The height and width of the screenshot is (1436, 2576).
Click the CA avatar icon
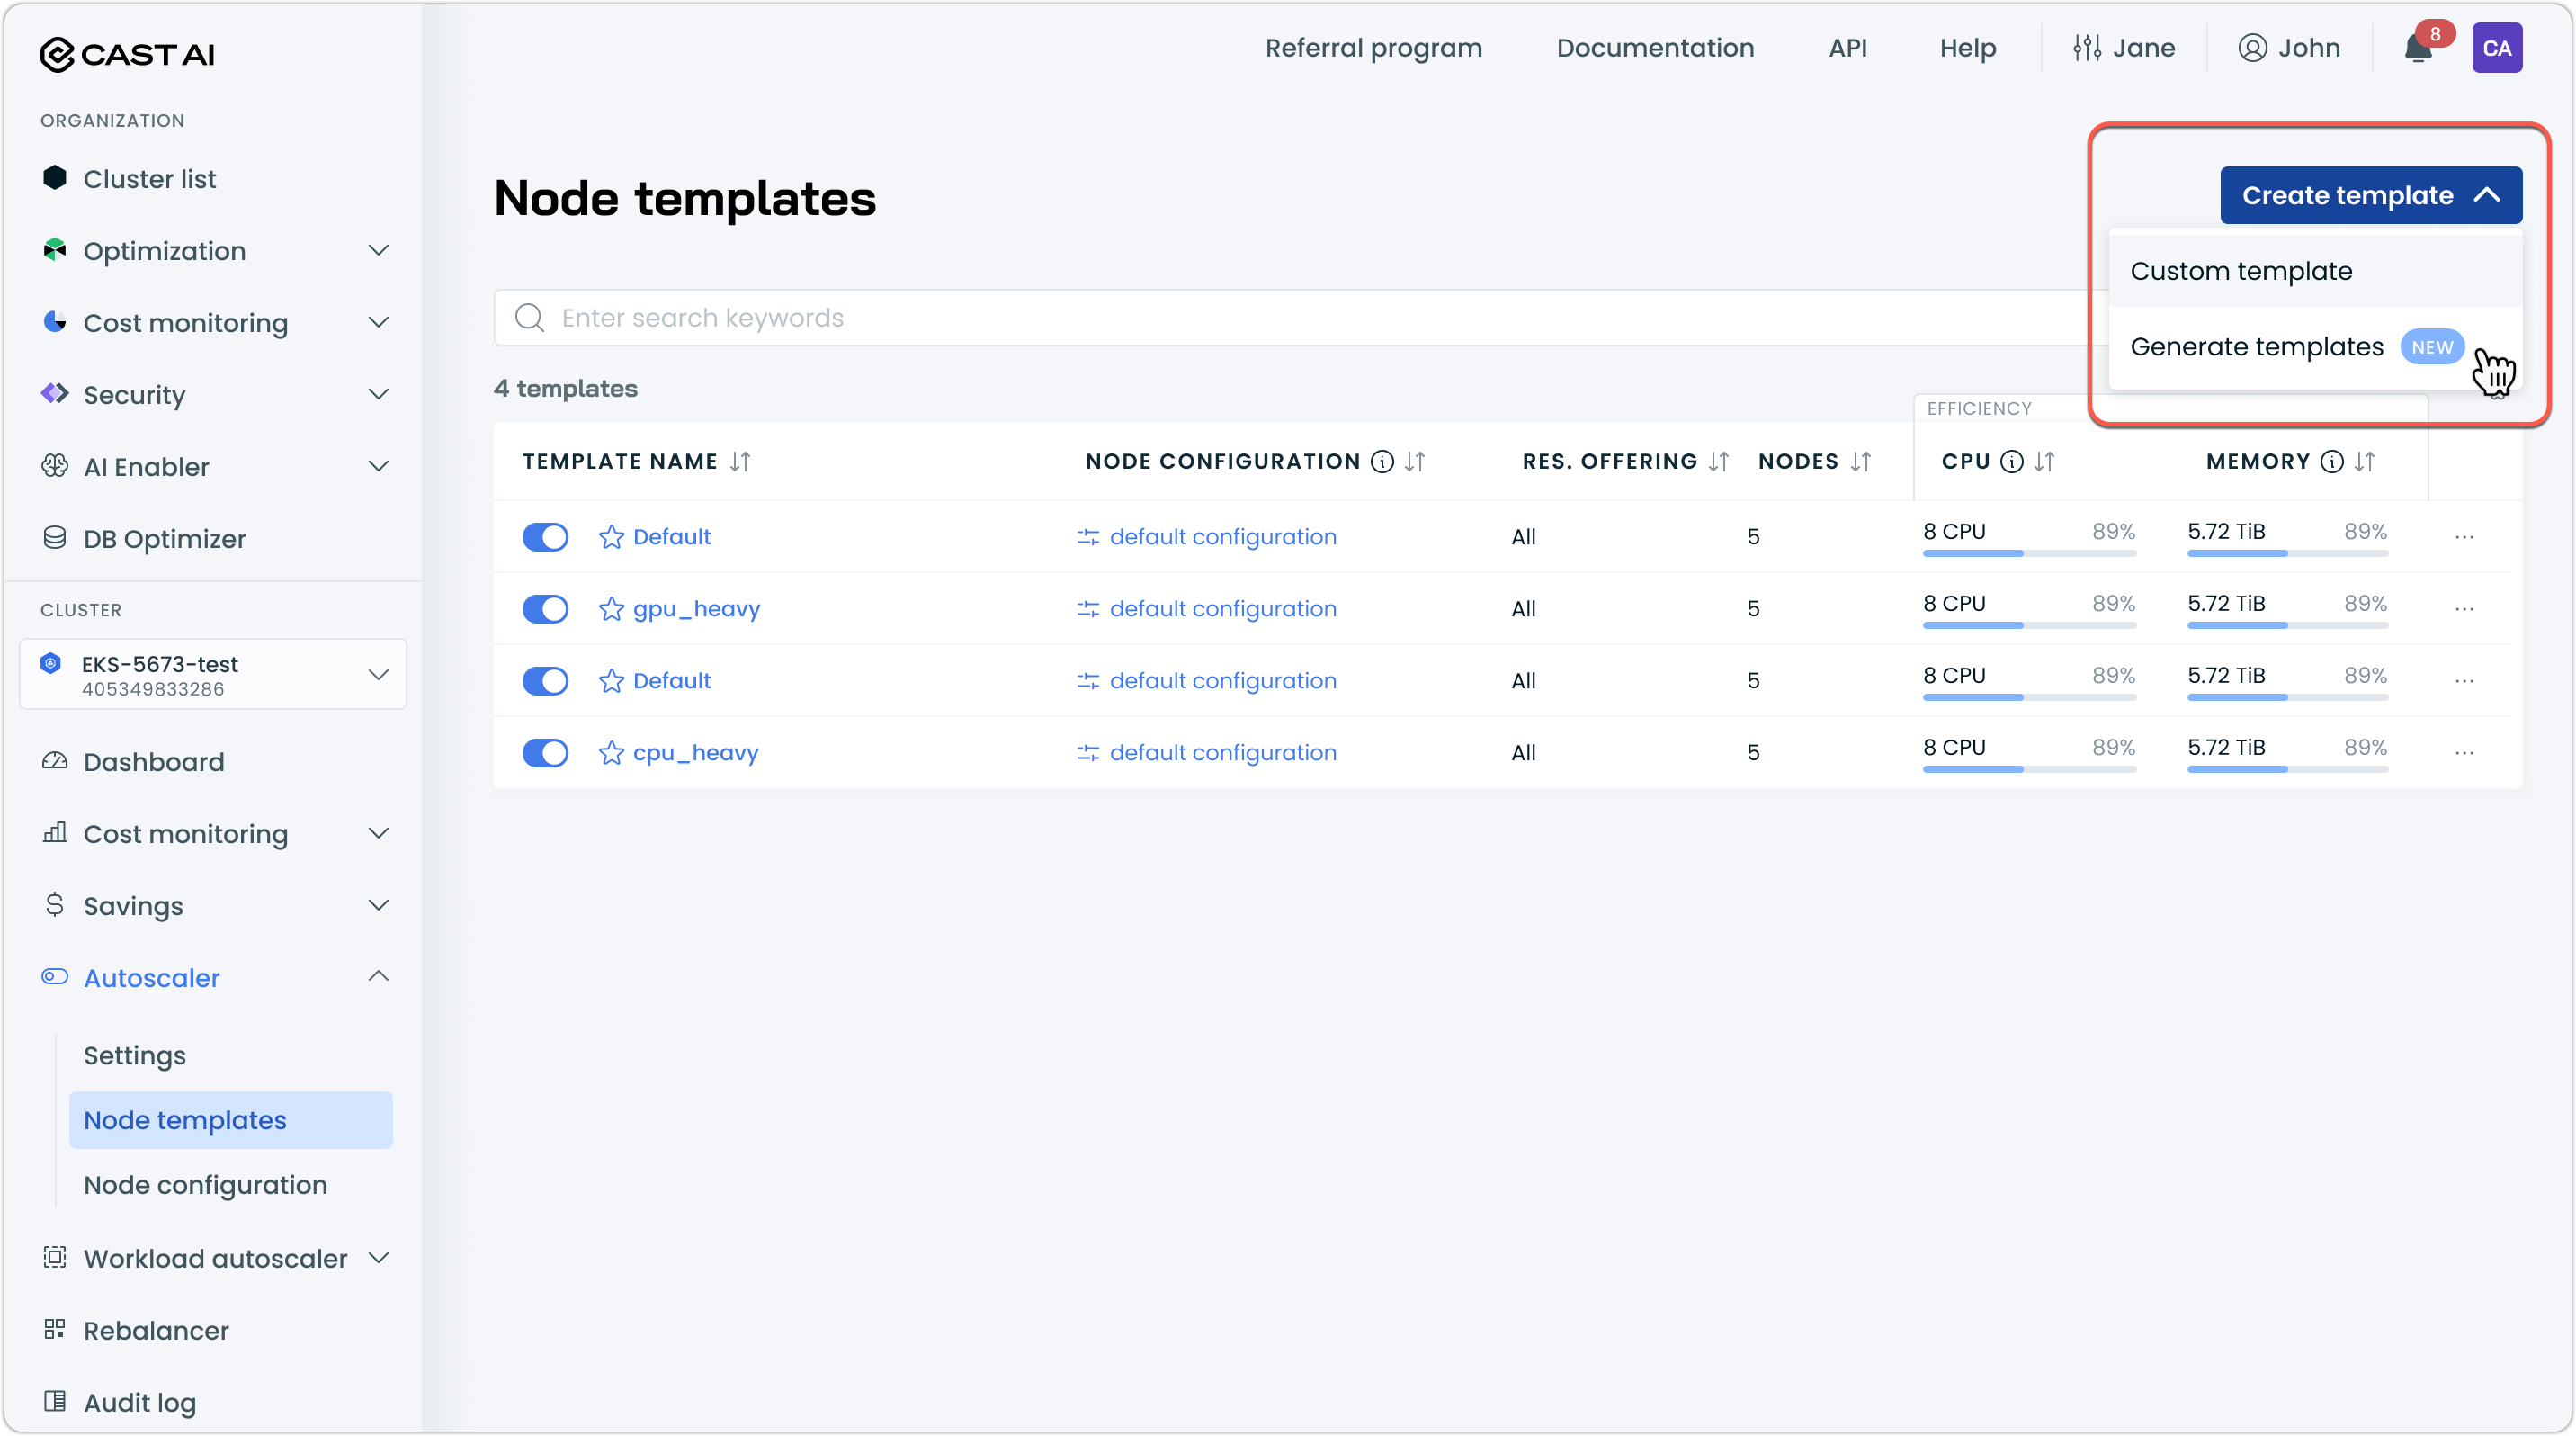coord(2496,49)
